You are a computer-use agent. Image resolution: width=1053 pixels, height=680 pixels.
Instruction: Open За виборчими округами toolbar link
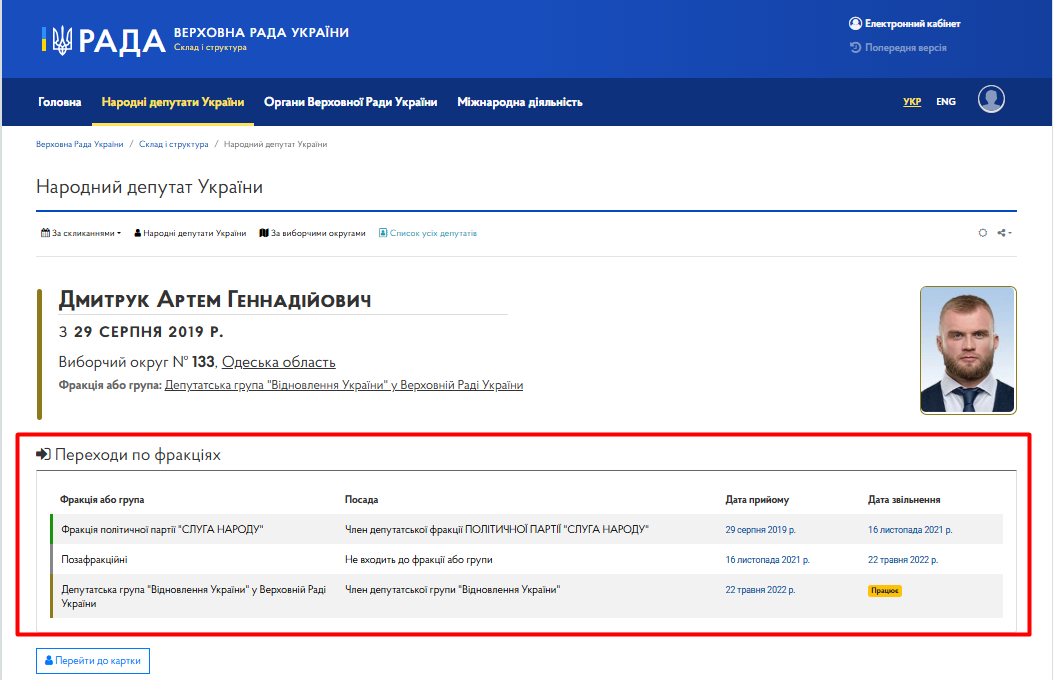coord(312,233)
